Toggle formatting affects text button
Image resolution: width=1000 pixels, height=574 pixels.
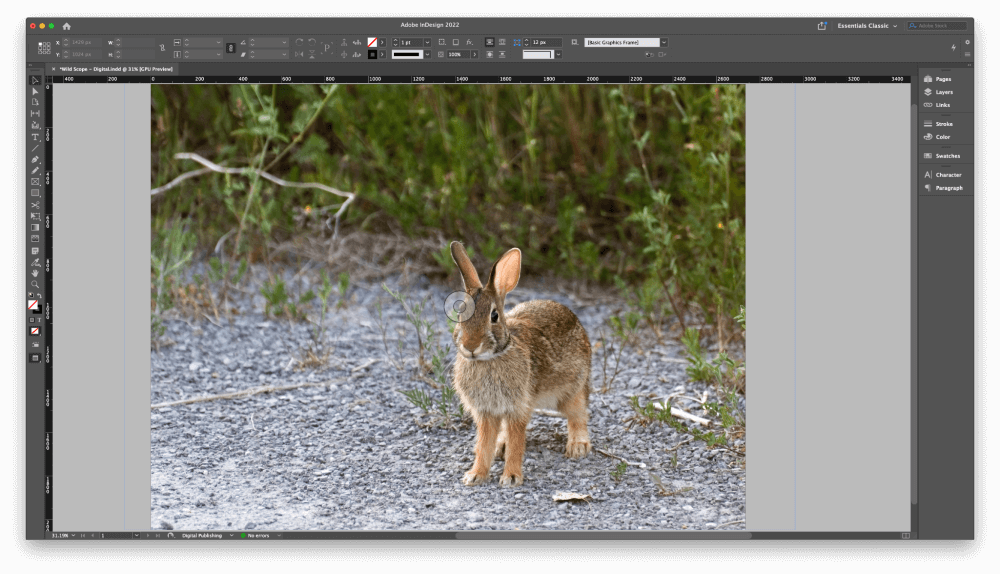click(38, 320)
